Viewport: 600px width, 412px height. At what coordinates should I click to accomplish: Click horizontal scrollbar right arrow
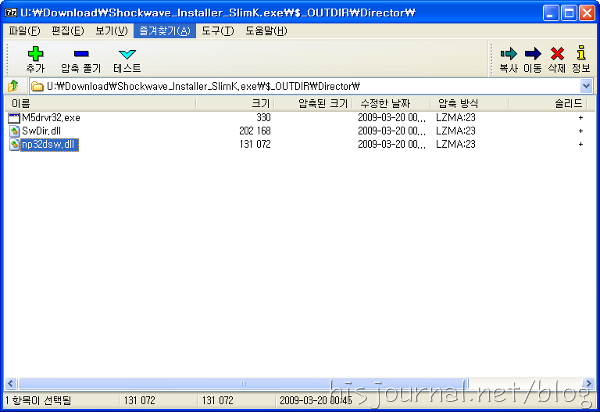[x=588, y=383]
